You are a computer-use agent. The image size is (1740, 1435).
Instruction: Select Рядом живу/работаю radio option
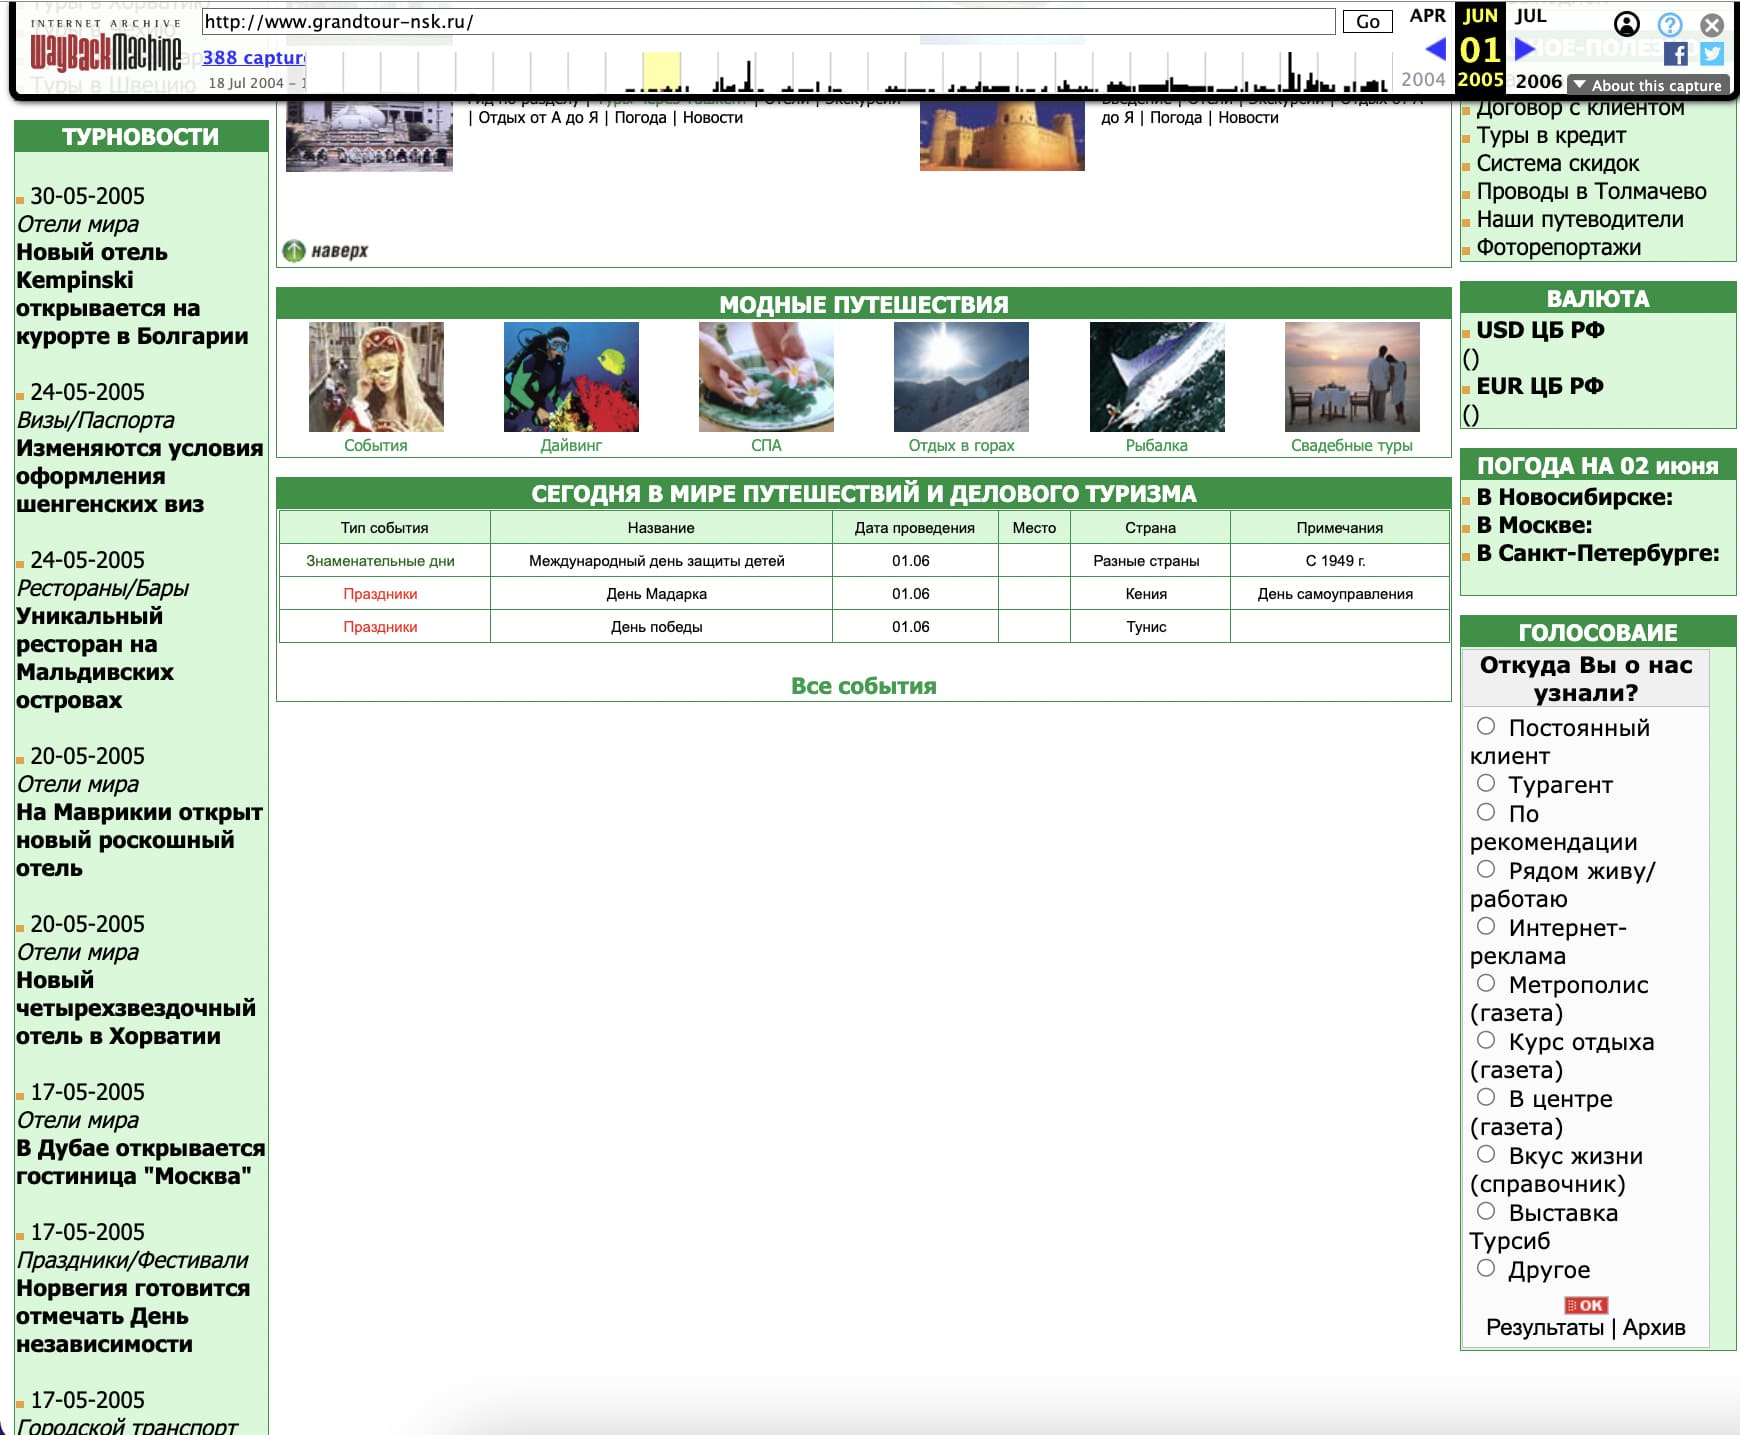pyautogui.click(x=1486, y=869)
